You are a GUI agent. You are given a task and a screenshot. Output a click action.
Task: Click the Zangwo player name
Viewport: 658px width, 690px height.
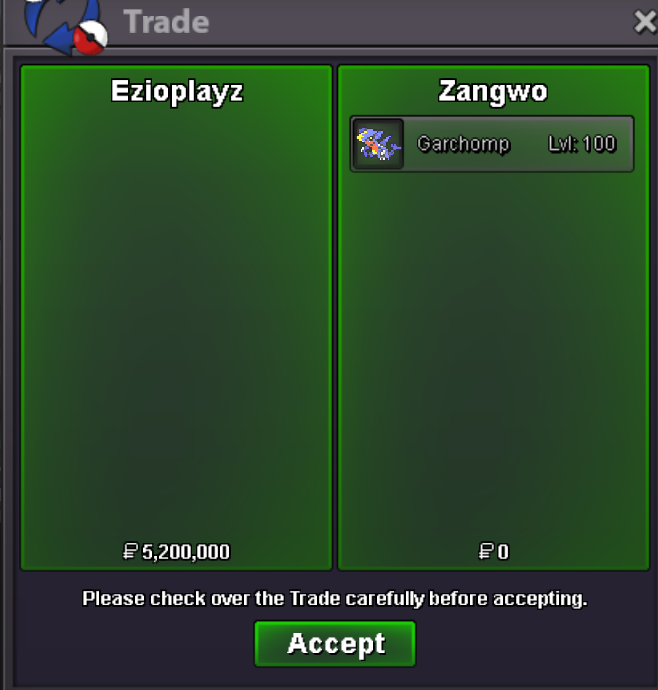(493, 92)
